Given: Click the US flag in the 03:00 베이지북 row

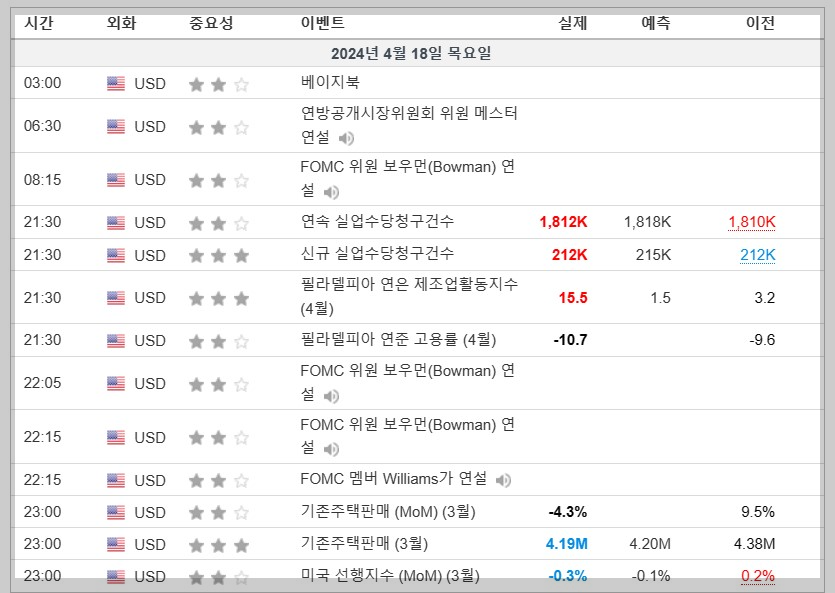Looking at the screenshot, I should point(116,84).
